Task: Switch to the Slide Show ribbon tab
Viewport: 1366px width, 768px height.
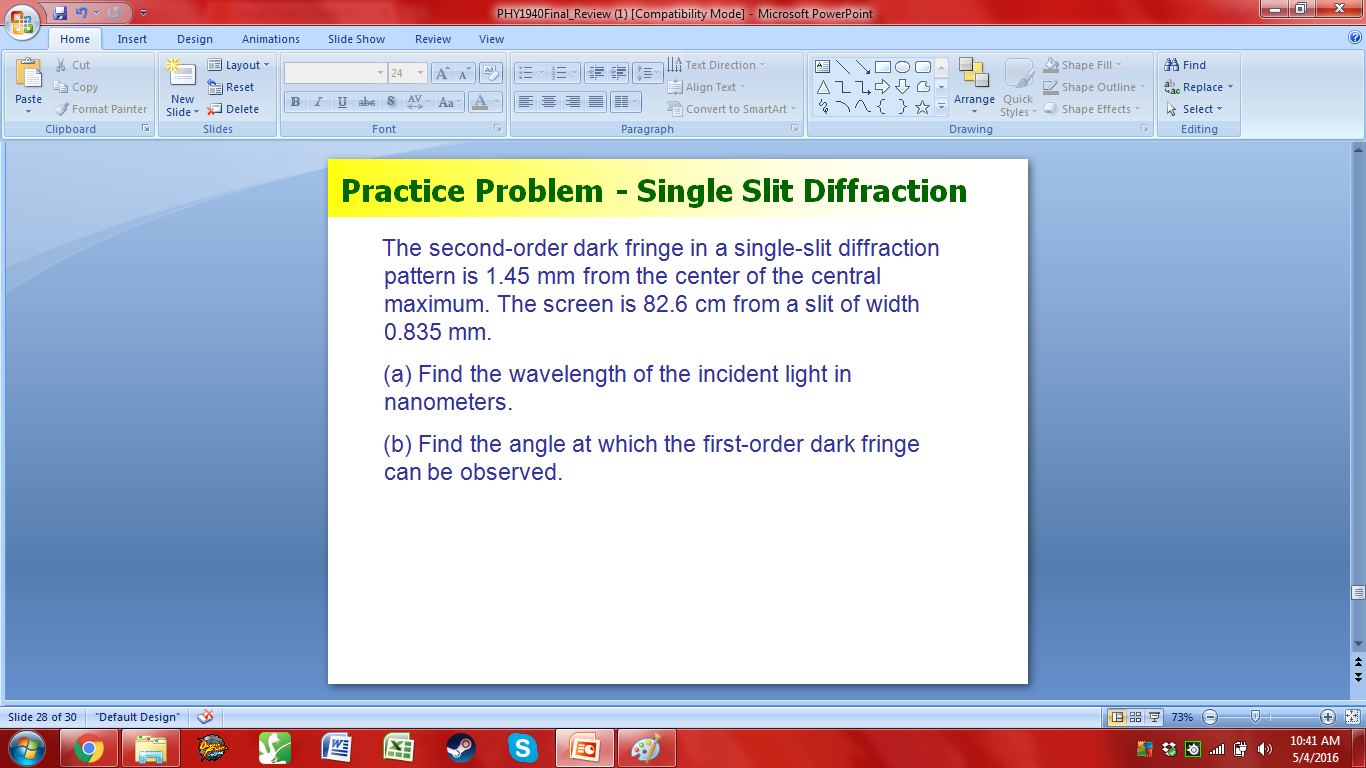Action: coord(355,38)
